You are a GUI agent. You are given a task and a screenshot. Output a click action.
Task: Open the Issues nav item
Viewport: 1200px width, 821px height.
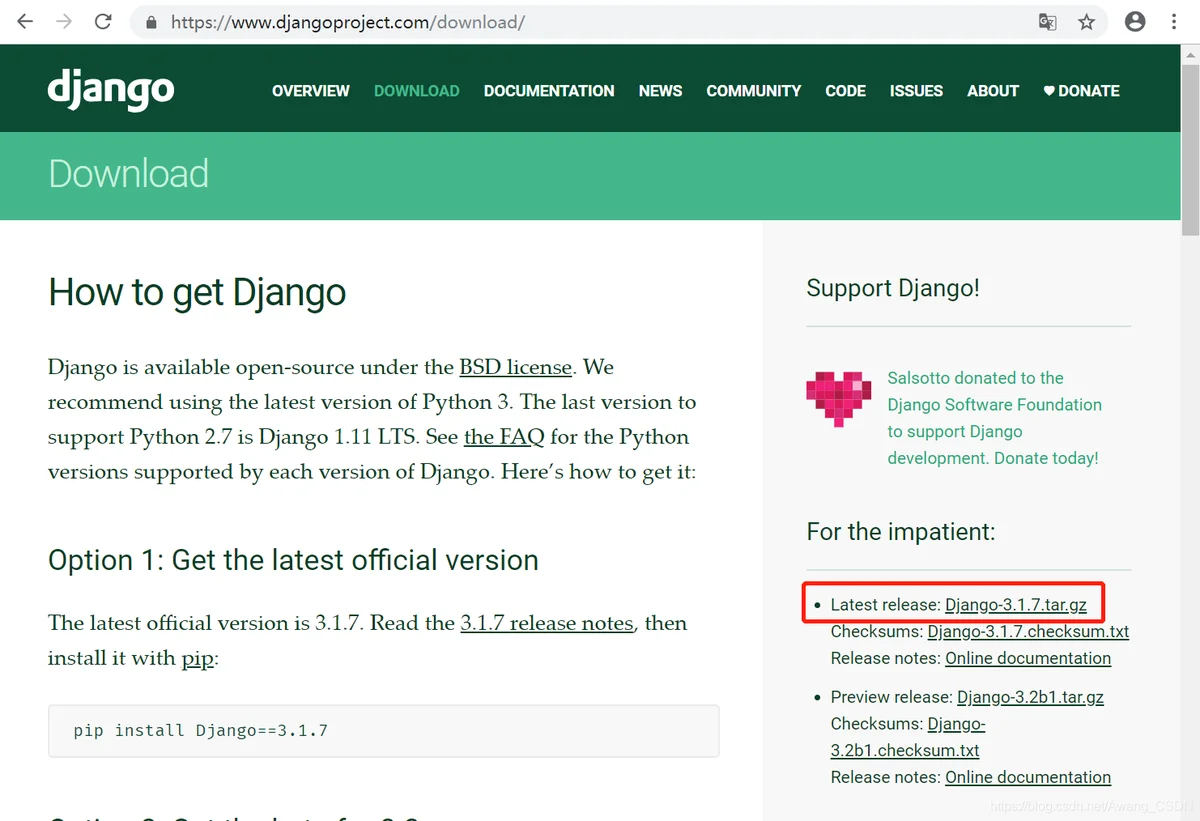(x=917, y=91)
